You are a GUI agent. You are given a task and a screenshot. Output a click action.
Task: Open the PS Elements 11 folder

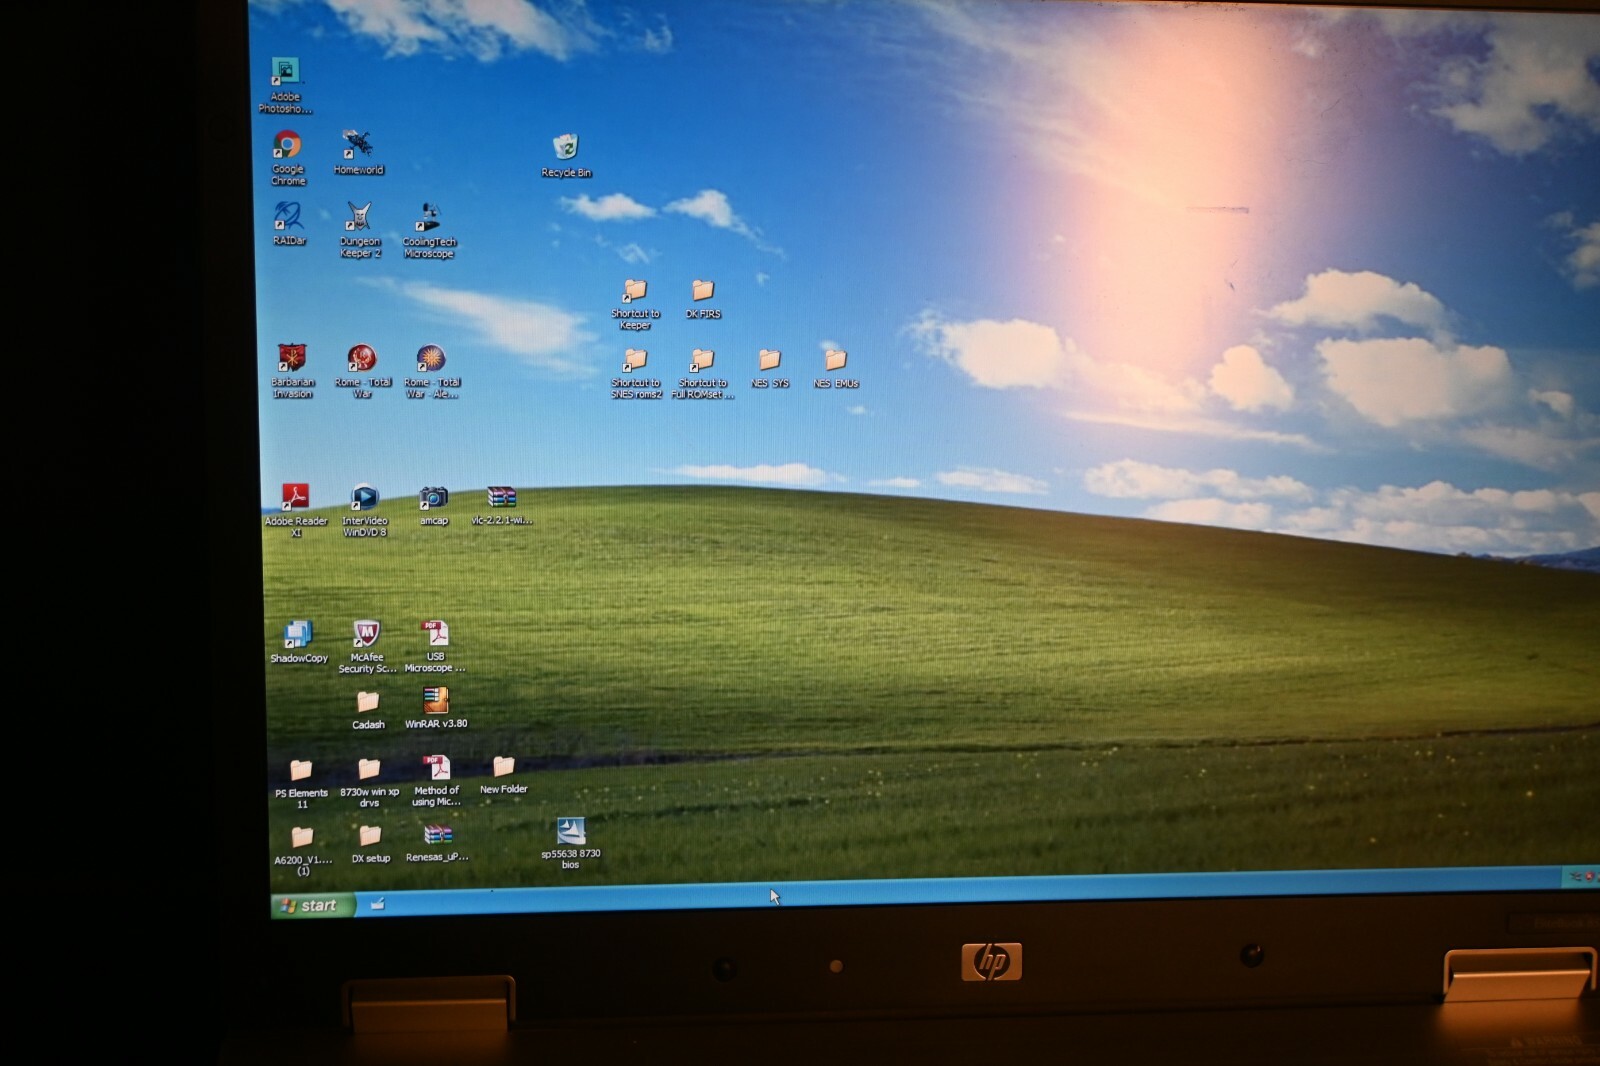[301, 783]
